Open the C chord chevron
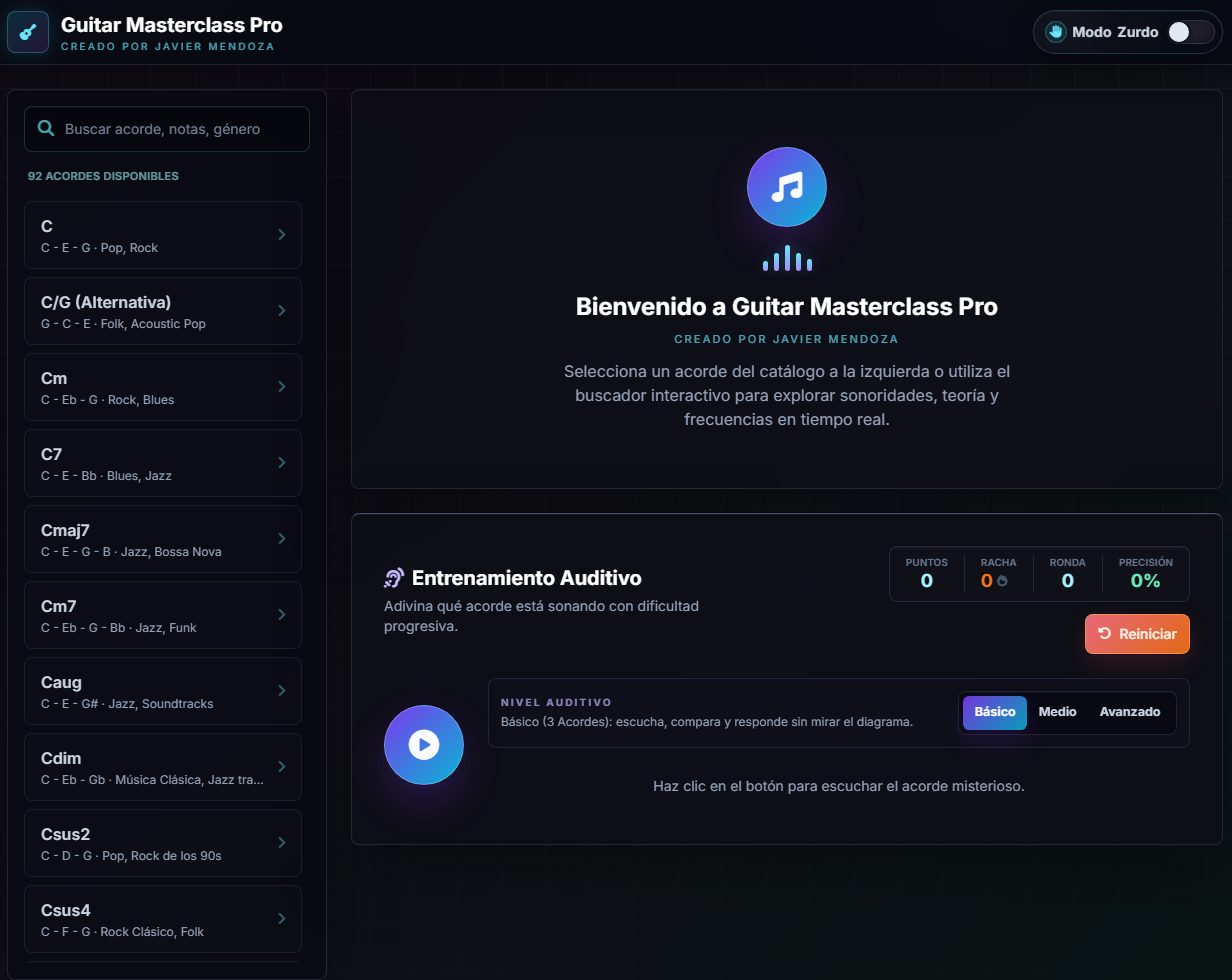The width and height of the screenshot is (1232, 980). [282, 234]
